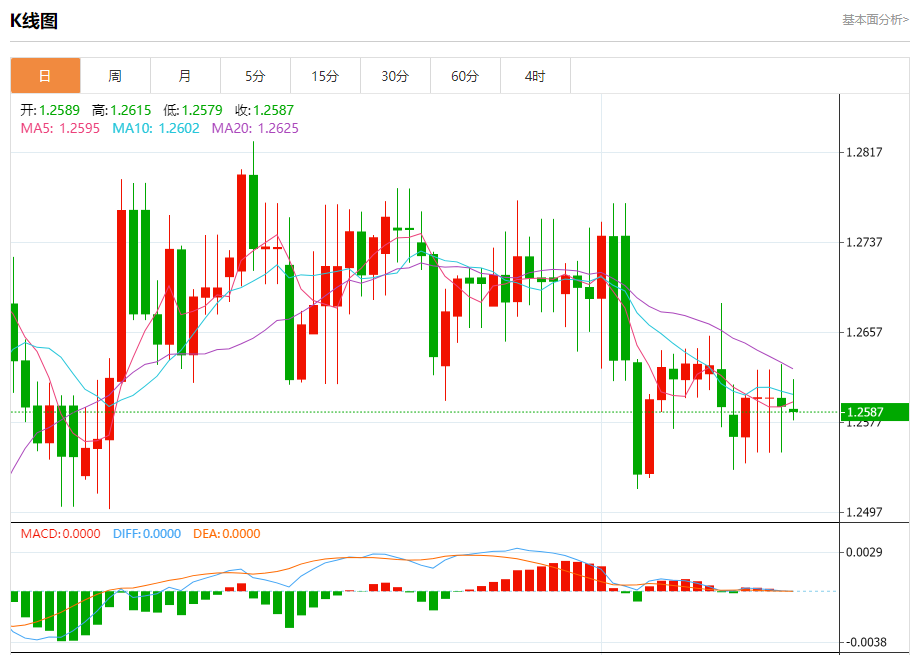Open the 30分 interval tab
This screenshot has height=655, width=916.
pyautogui.click(x=395, y=76)
